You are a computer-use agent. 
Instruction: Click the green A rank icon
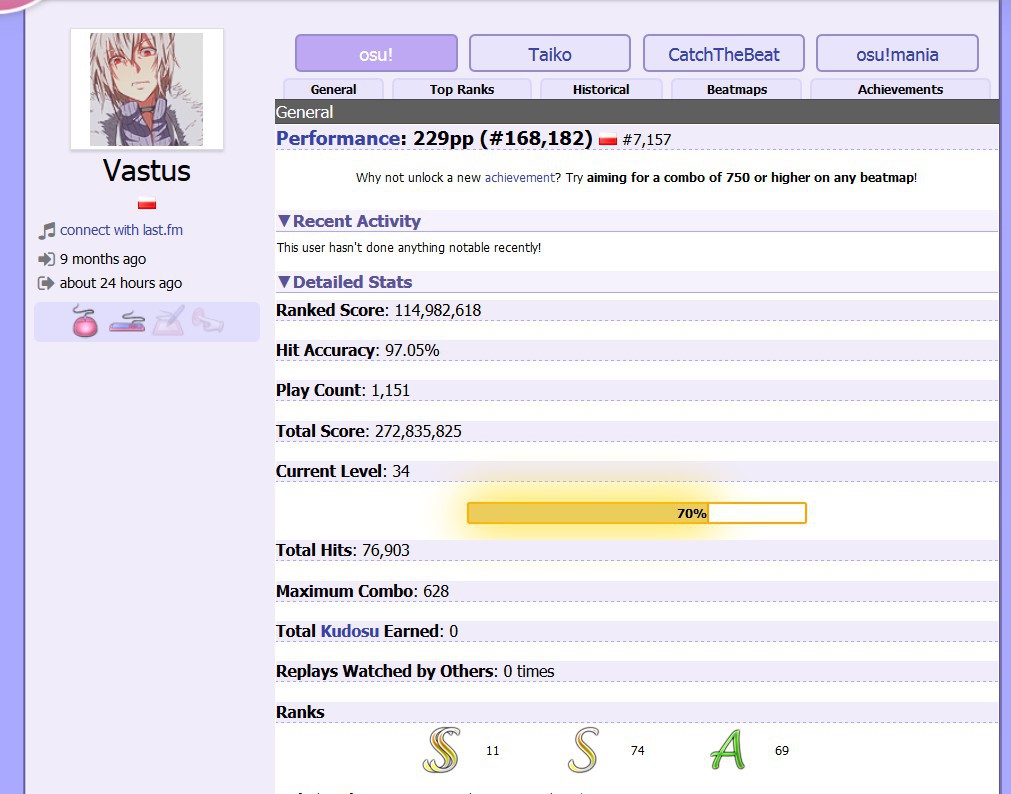click(727, 750)
